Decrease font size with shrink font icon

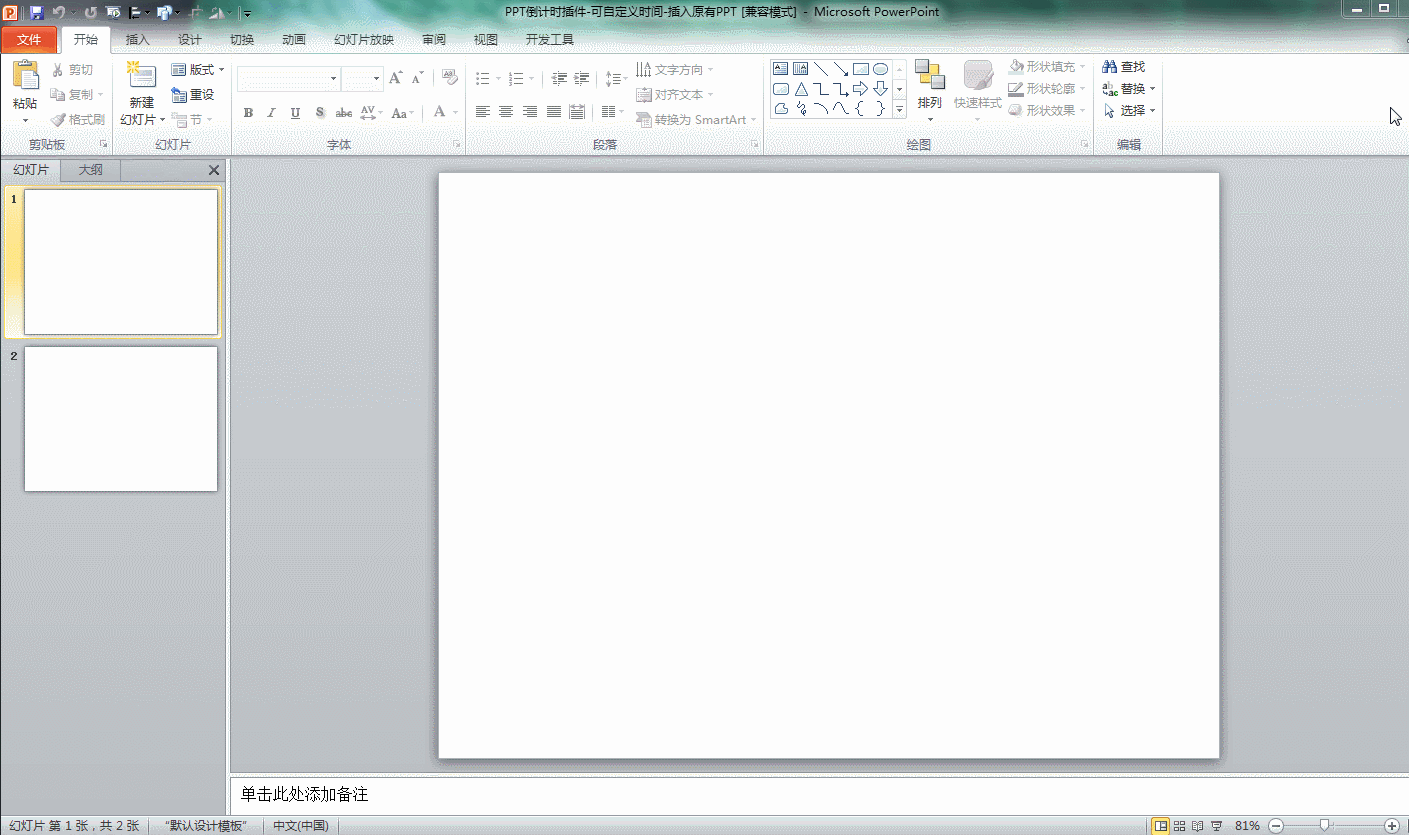coord(418,78)
